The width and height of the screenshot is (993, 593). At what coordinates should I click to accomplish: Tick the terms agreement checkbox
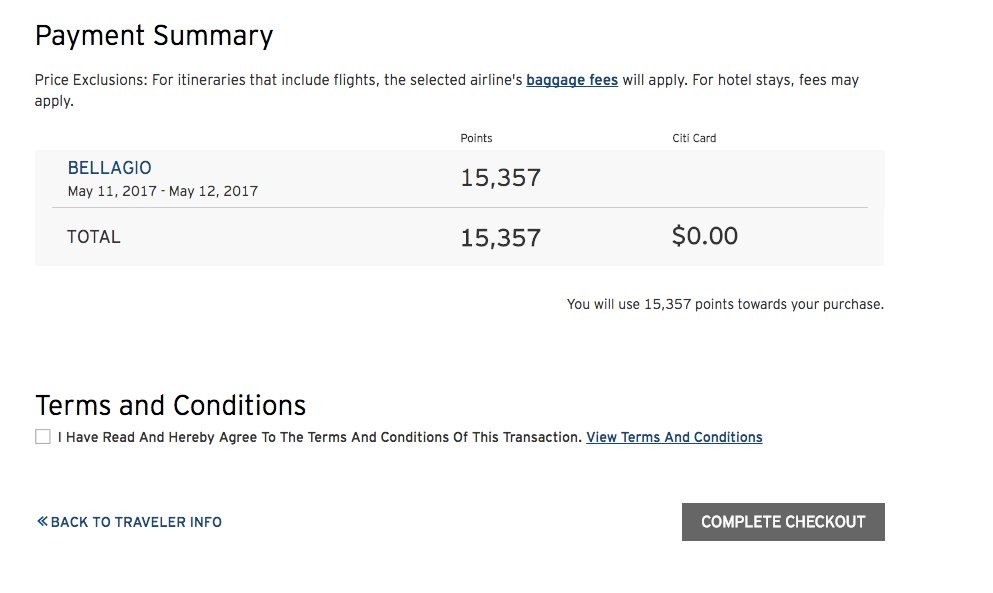[x=43, y=437]
